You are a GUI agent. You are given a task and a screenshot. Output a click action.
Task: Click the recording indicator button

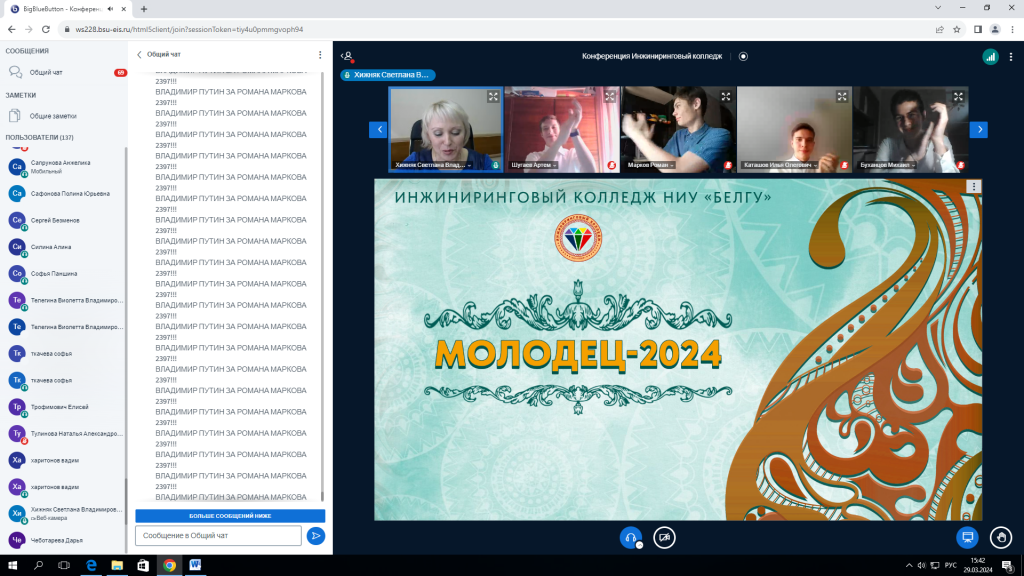pos(743,56)
